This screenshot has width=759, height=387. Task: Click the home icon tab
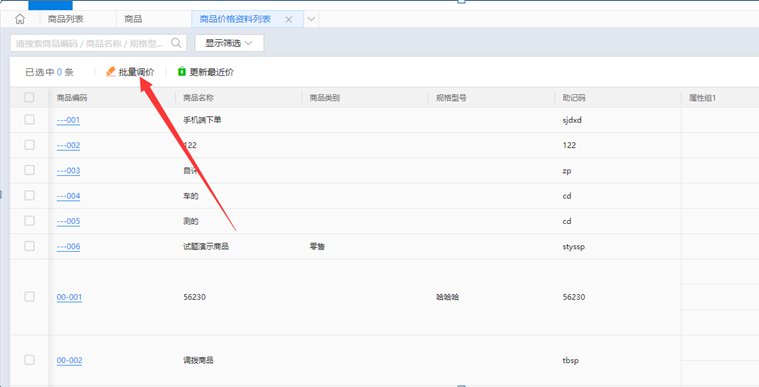click(20, 19)
